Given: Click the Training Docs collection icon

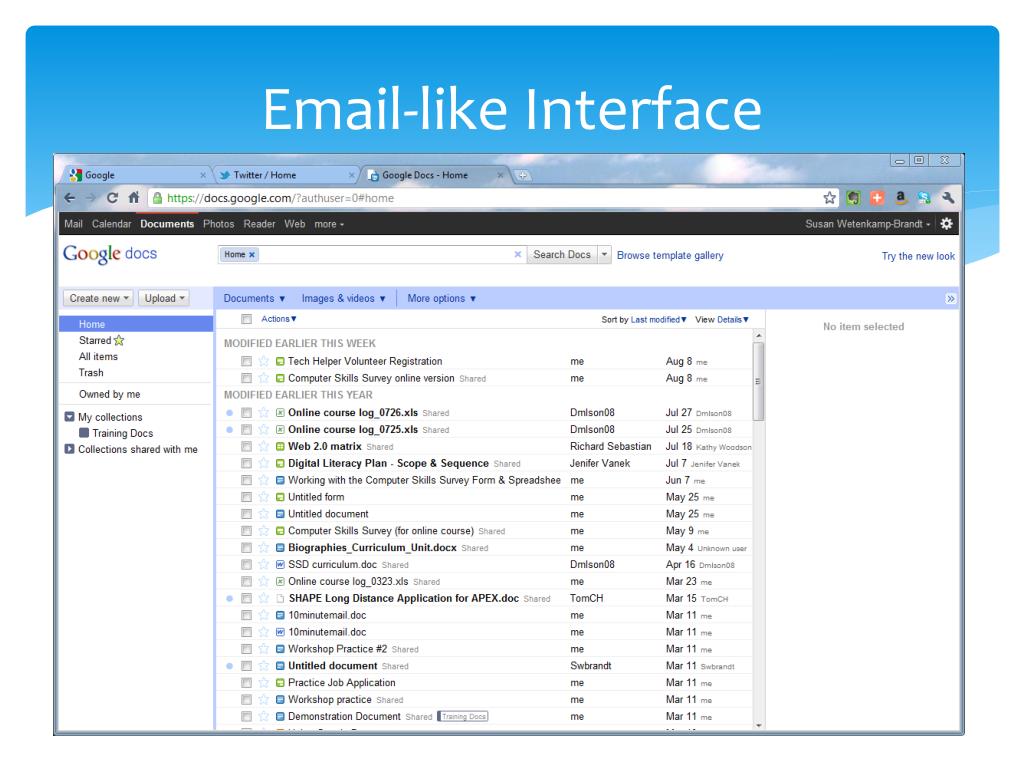Looking at the screenshot, I should tap(84, 432).
